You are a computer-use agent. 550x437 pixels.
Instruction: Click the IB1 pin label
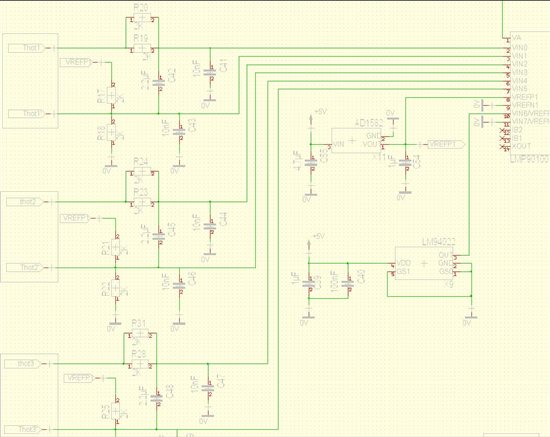click(517, 138)
